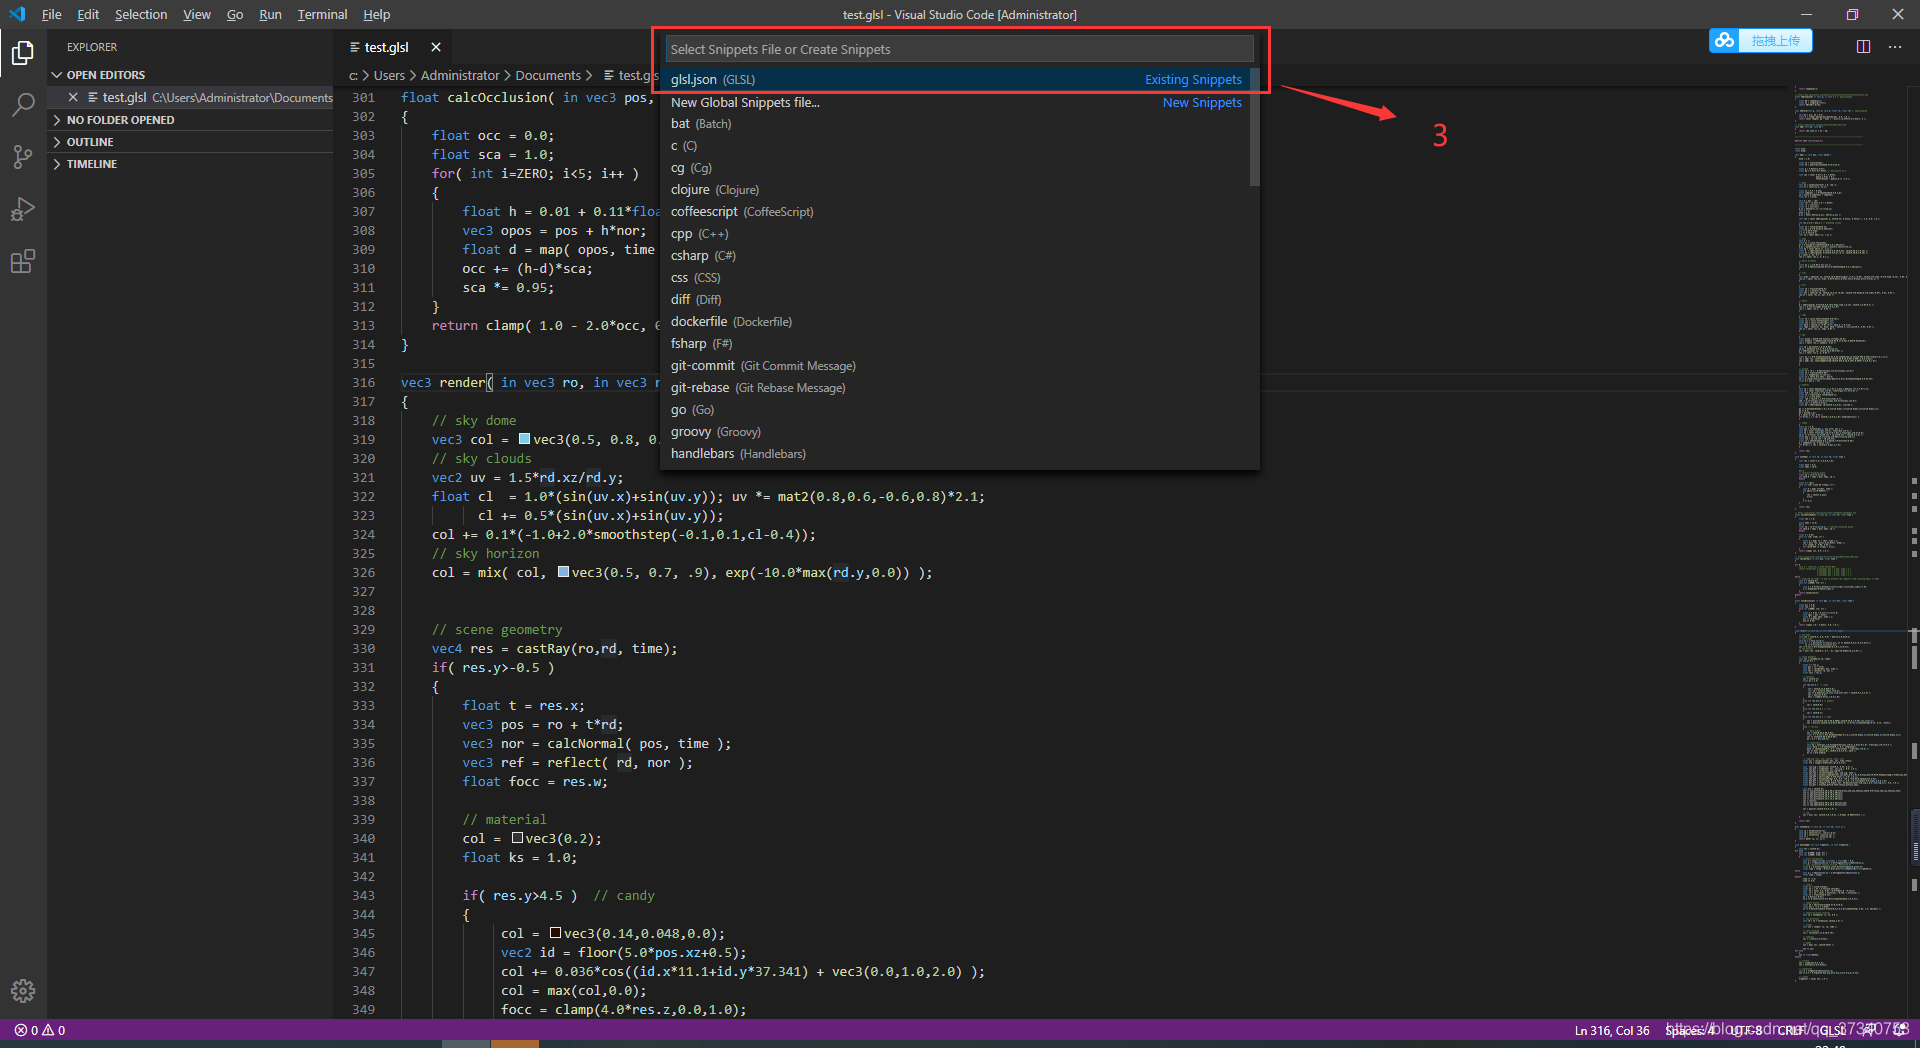Open the Selection menu
The height and width of the screenshot is (1048, 1920).
(x=141, y=14)
